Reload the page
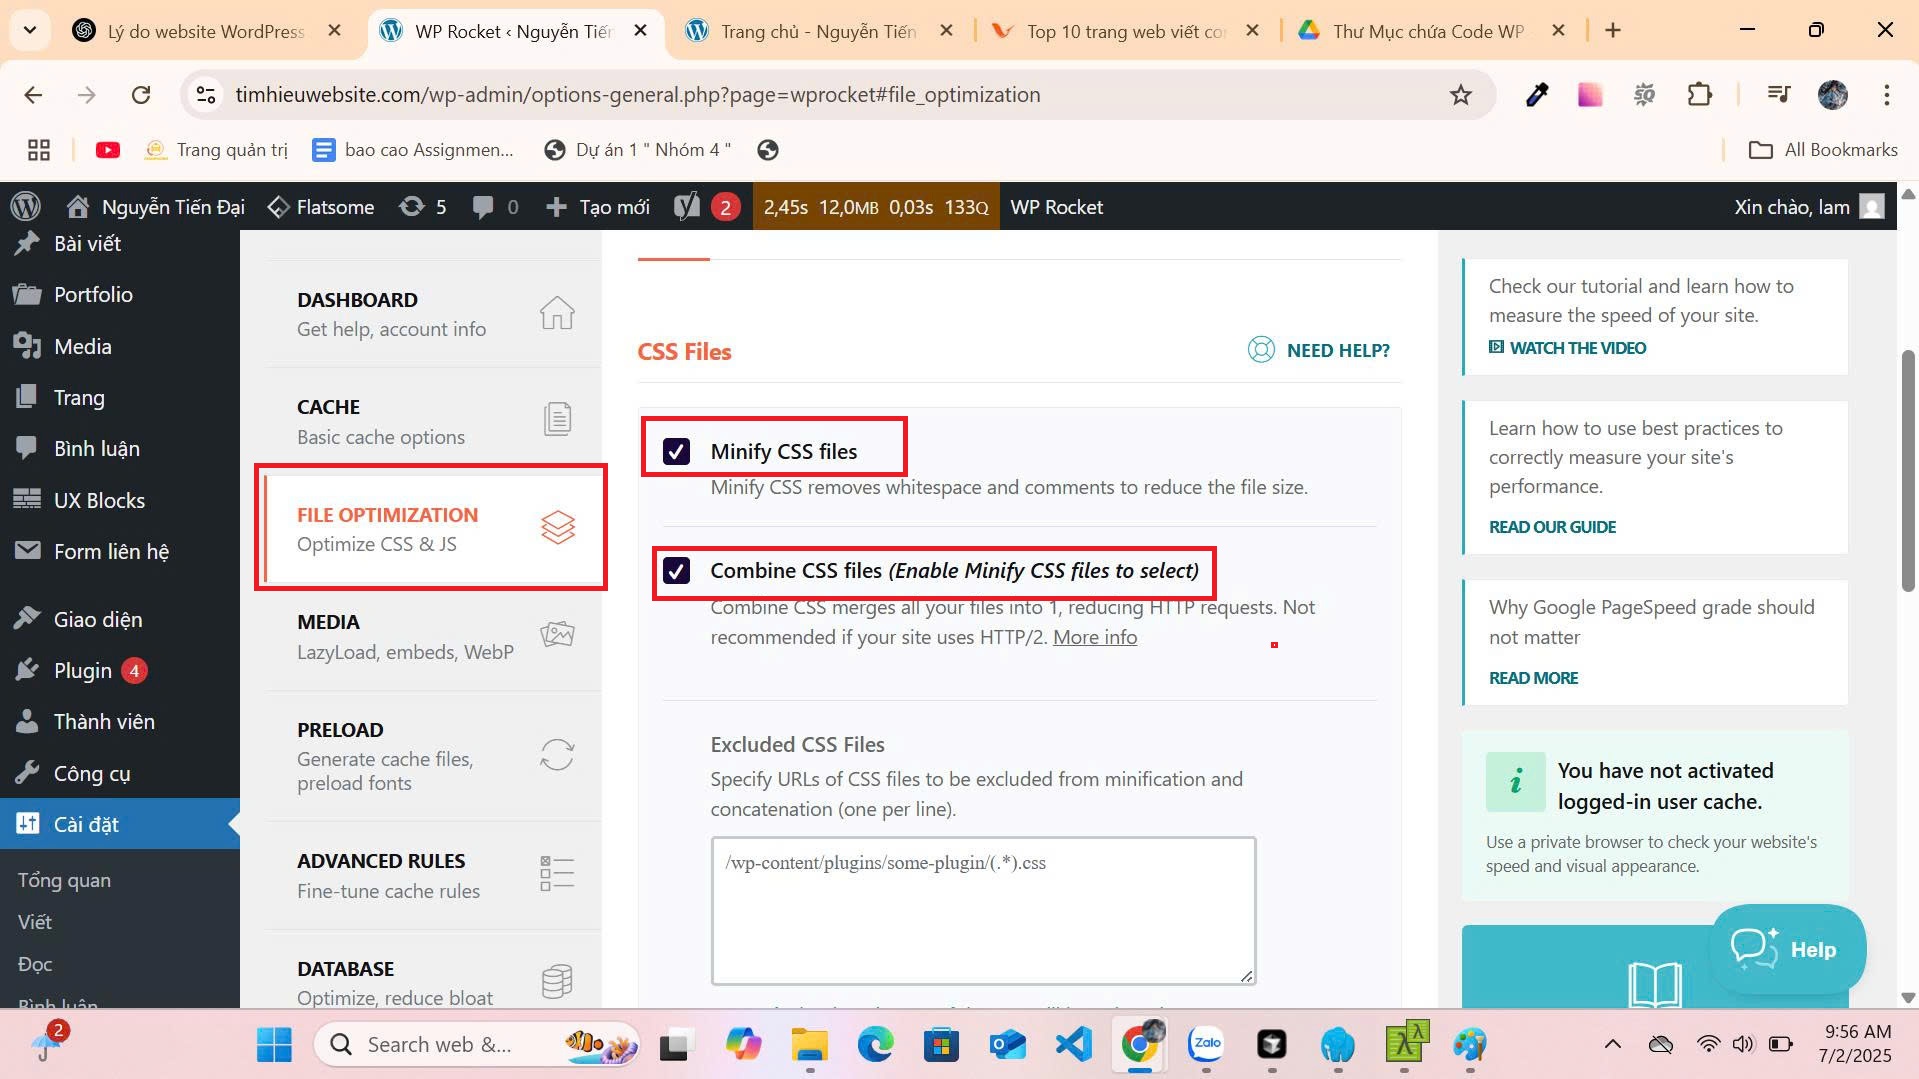 click(141, 95)
